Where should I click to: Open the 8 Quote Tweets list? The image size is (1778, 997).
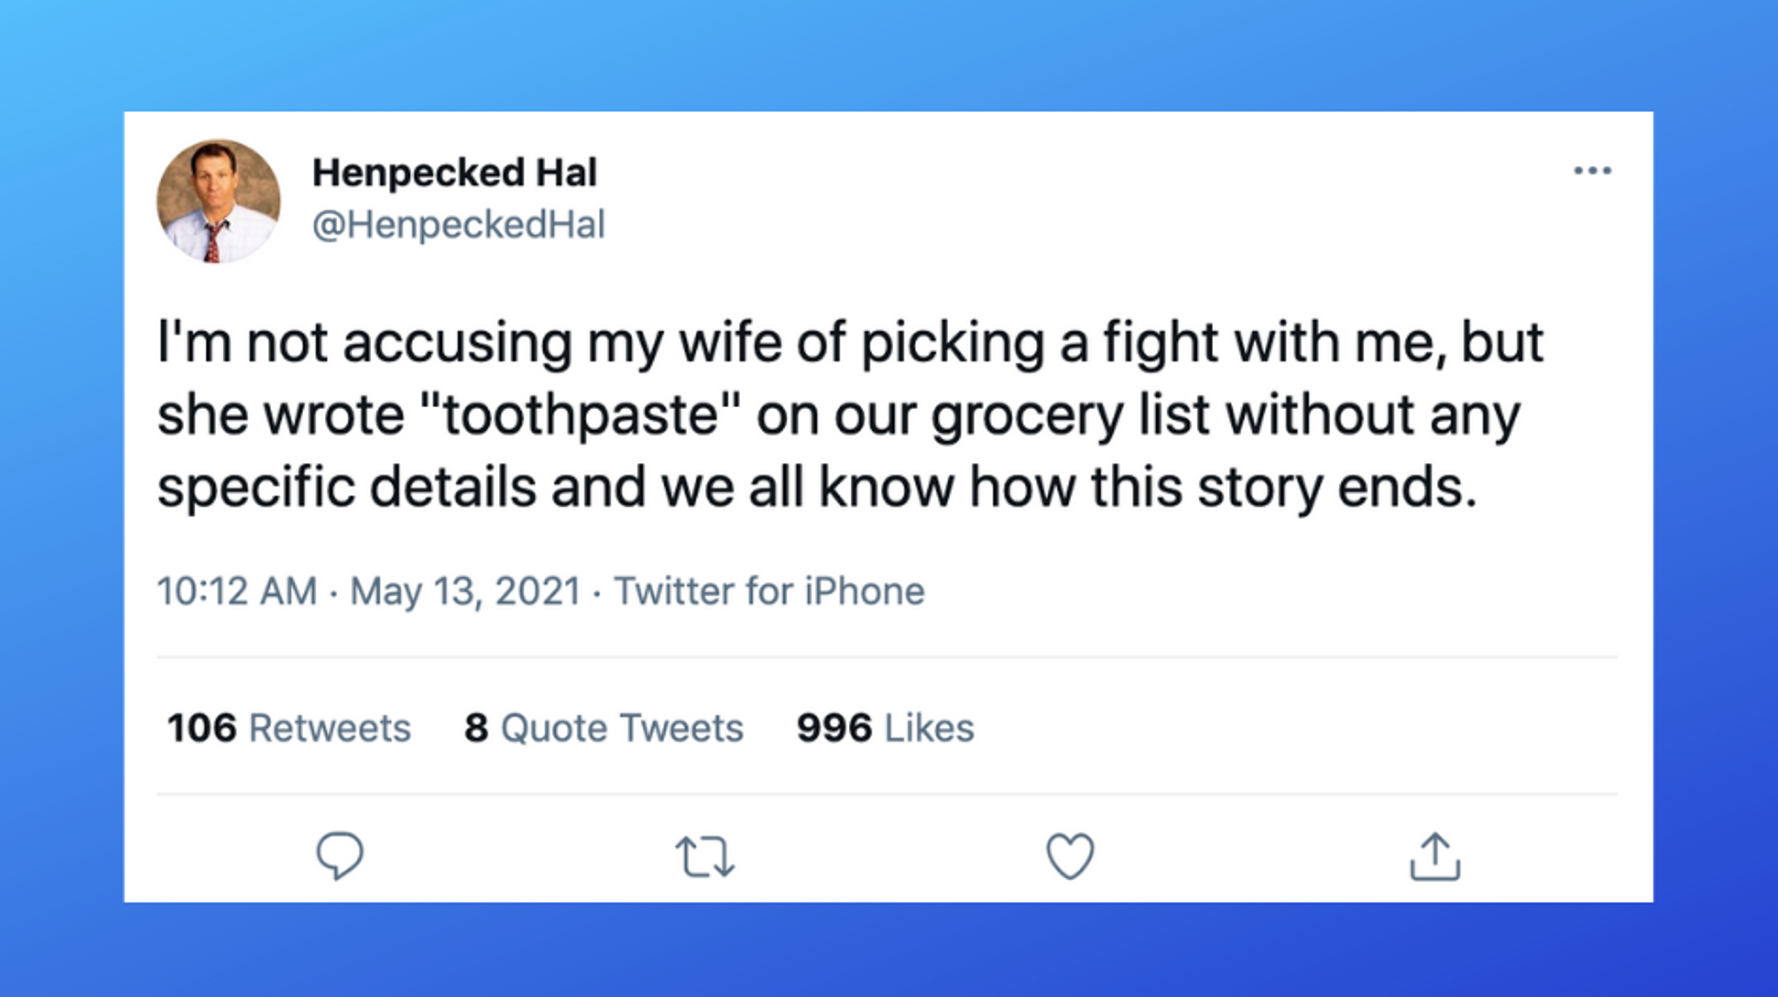(x=602, y=728)
